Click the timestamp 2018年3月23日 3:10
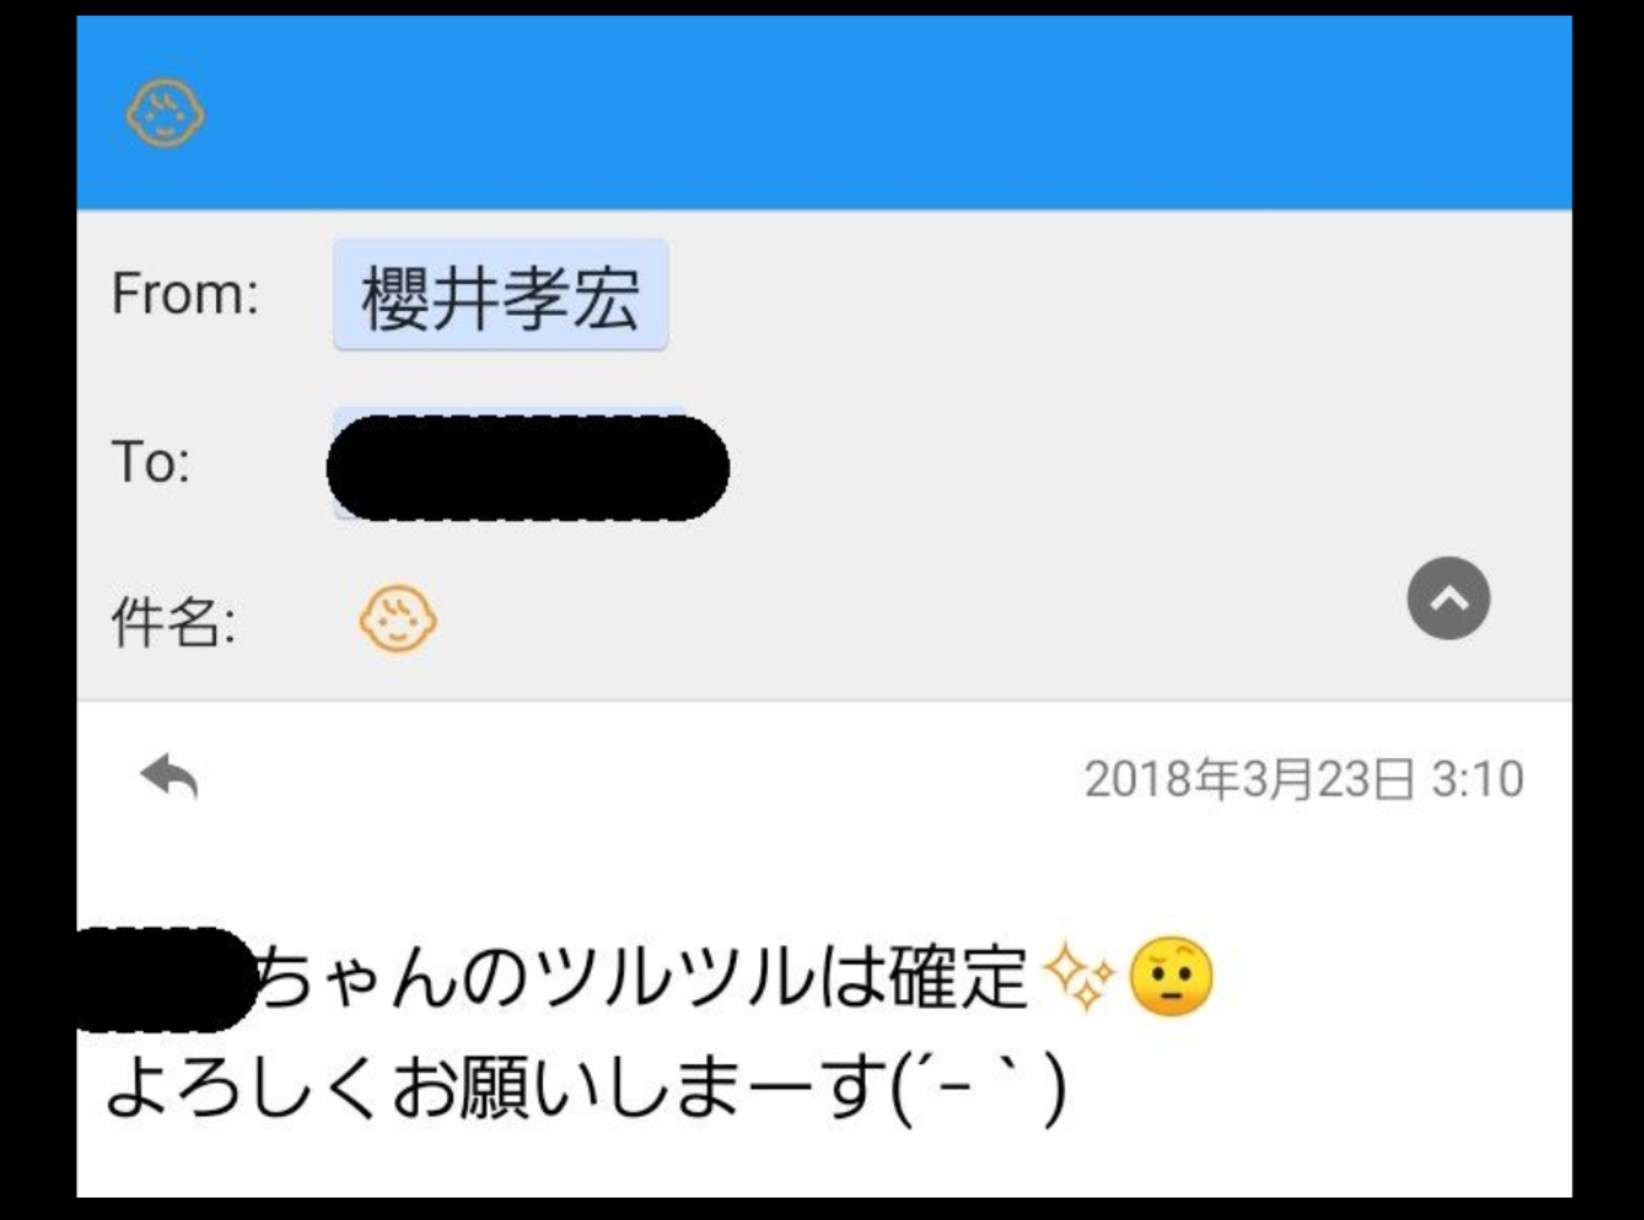The height and width of the screenshot is (1220, 1644). click(1304, 779)
